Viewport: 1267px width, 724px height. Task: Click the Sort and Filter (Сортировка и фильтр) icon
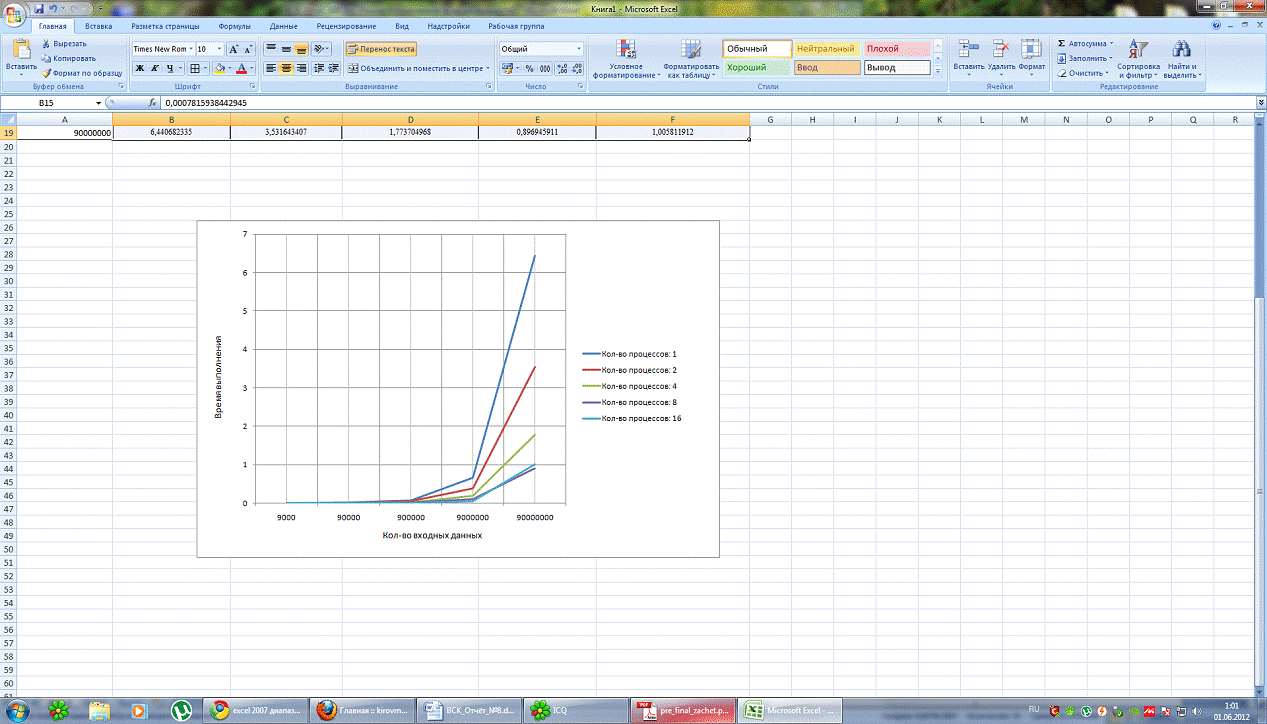click(1138, 50)
